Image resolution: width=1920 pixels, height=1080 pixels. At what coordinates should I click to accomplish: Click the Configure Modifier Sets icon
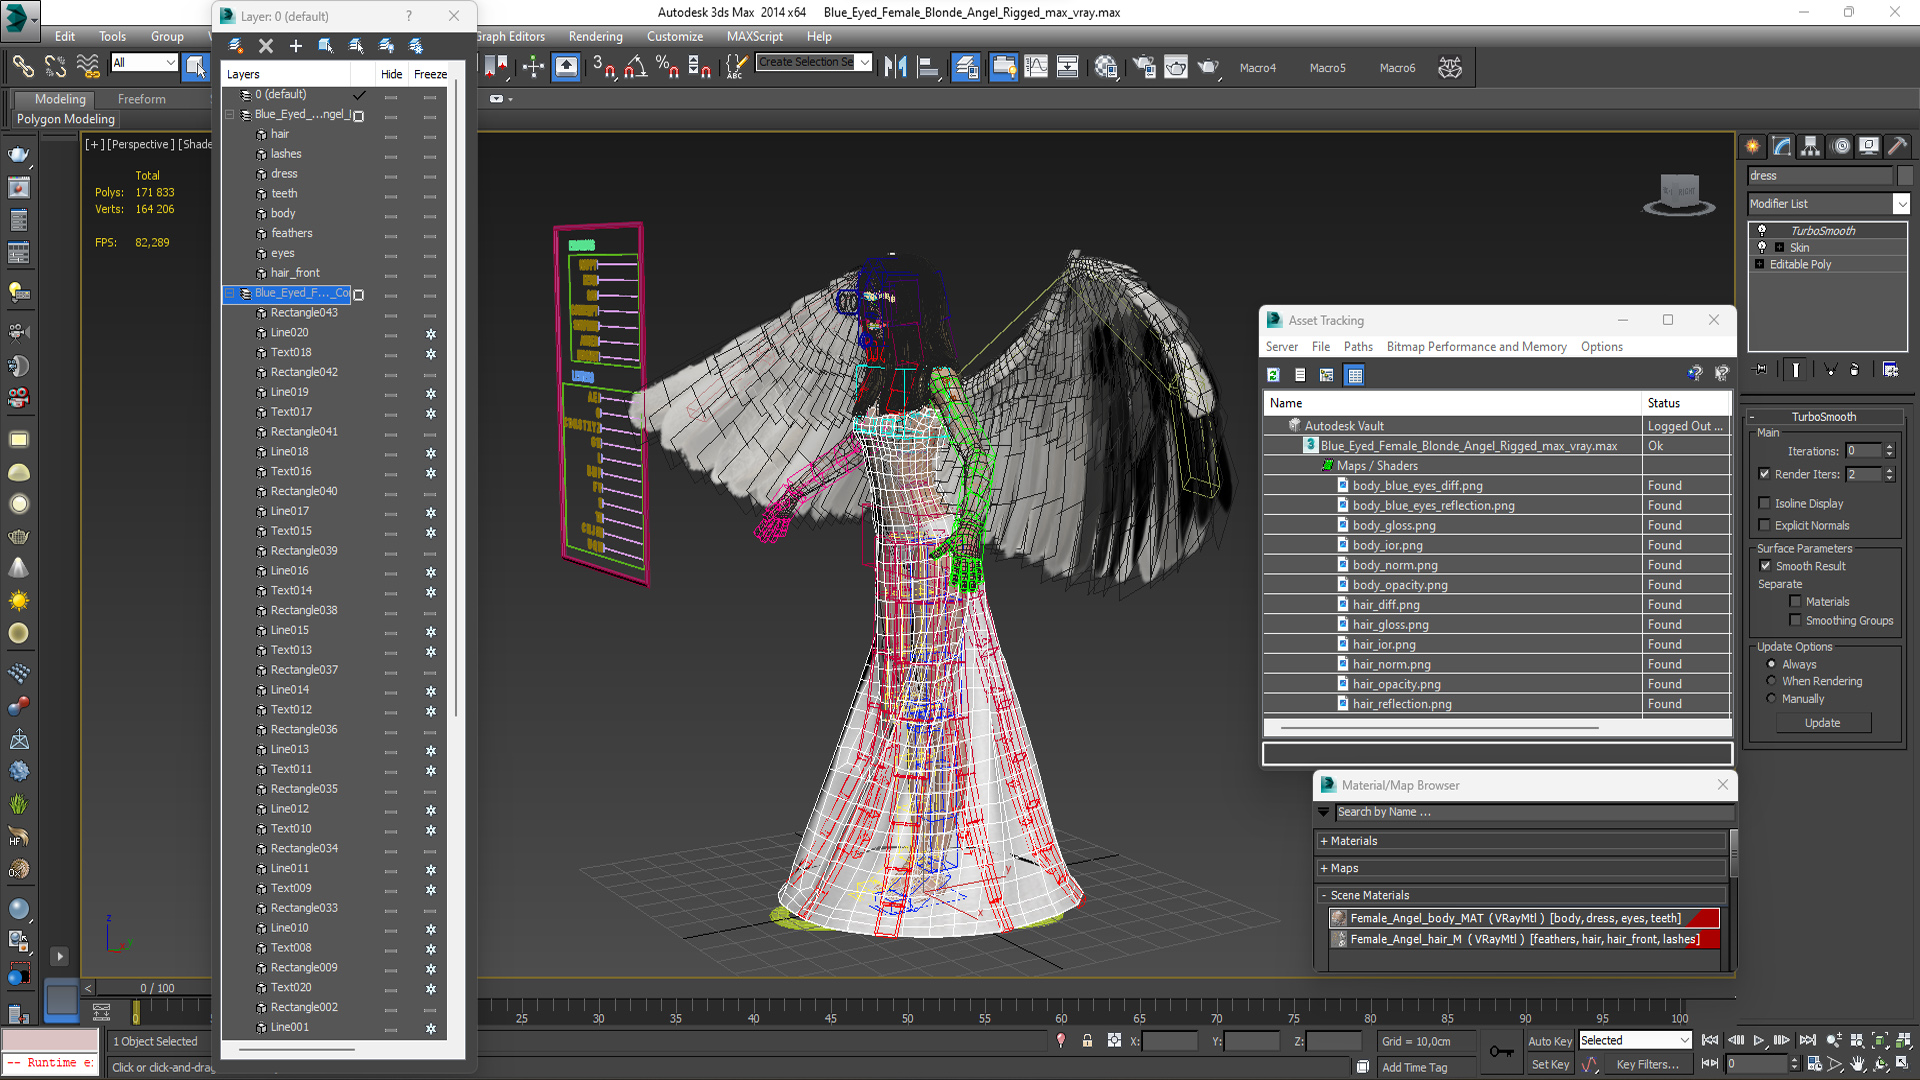tap(1890, 370)
